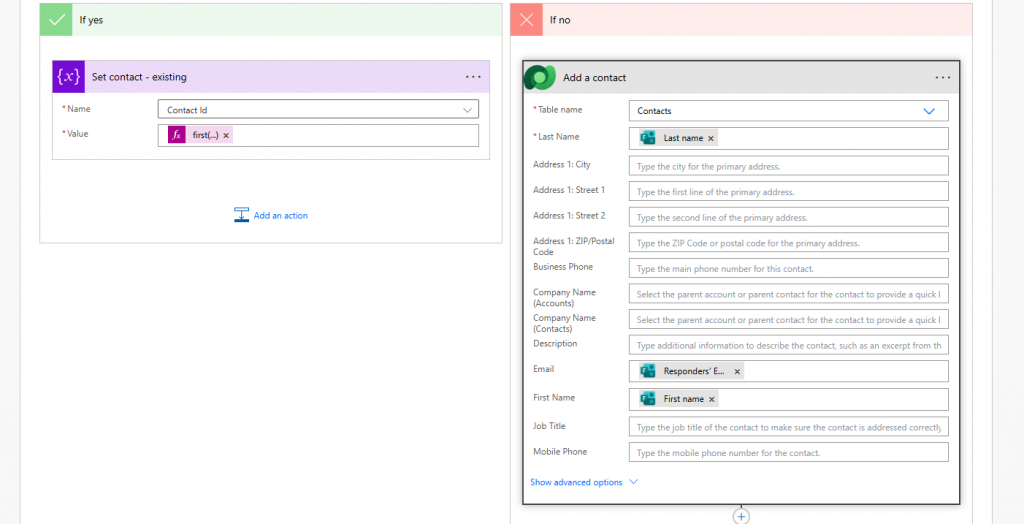Screen dimensions: 1024x524
Task: Remove the Responders' Email token
Action: (x=738, y=371)
